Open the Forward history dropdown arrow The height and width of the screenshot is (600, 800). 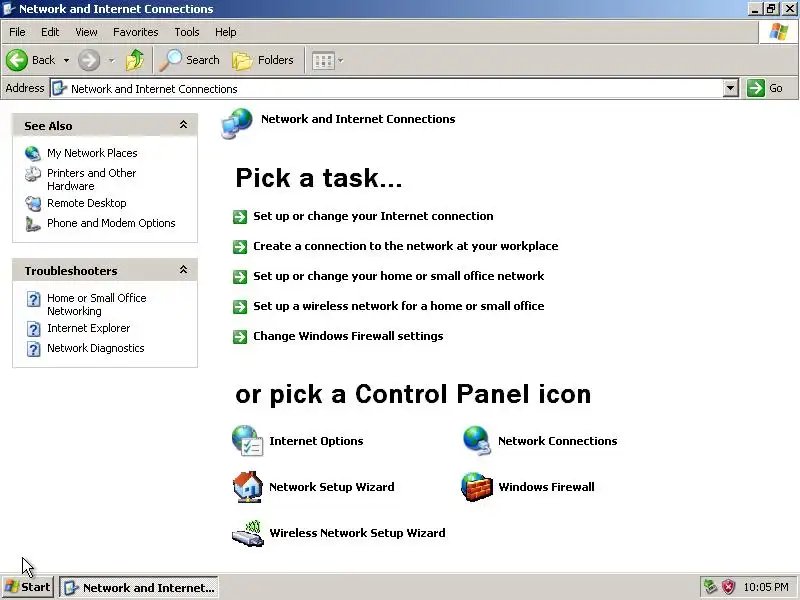112,61
